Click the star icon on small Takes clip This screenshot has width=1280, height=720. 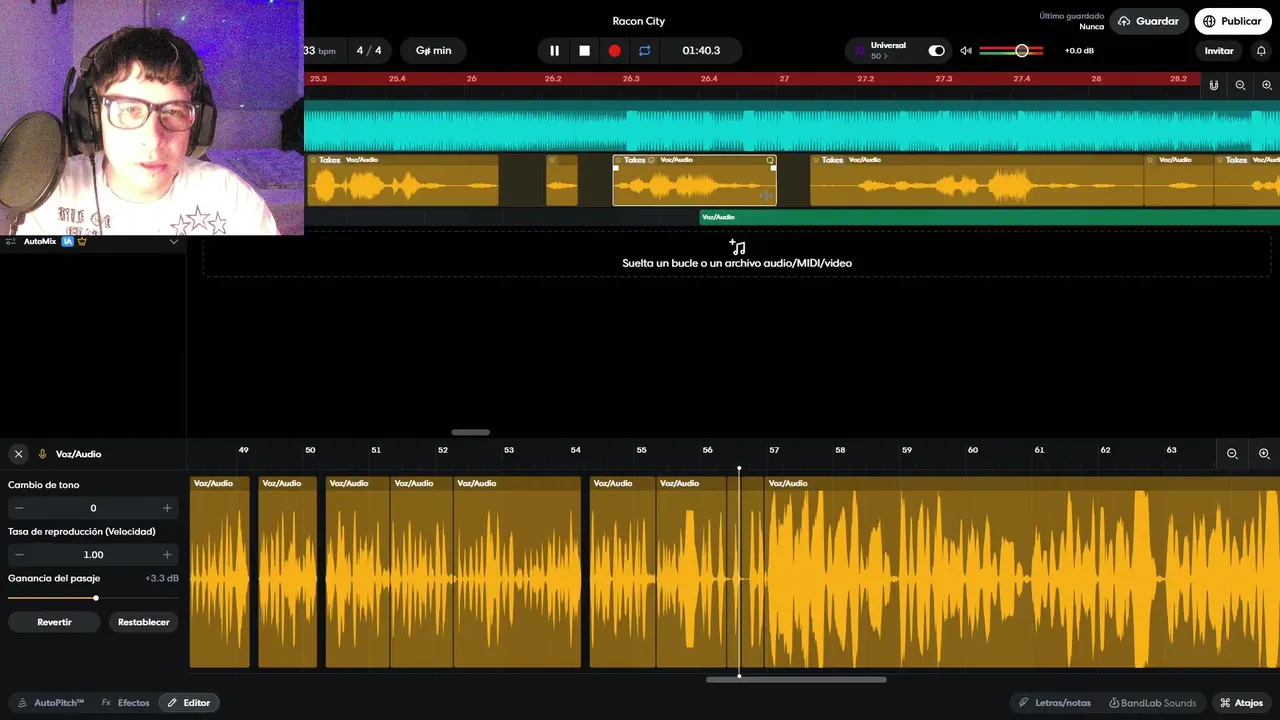pyautogui.click(x=551, y=160)
